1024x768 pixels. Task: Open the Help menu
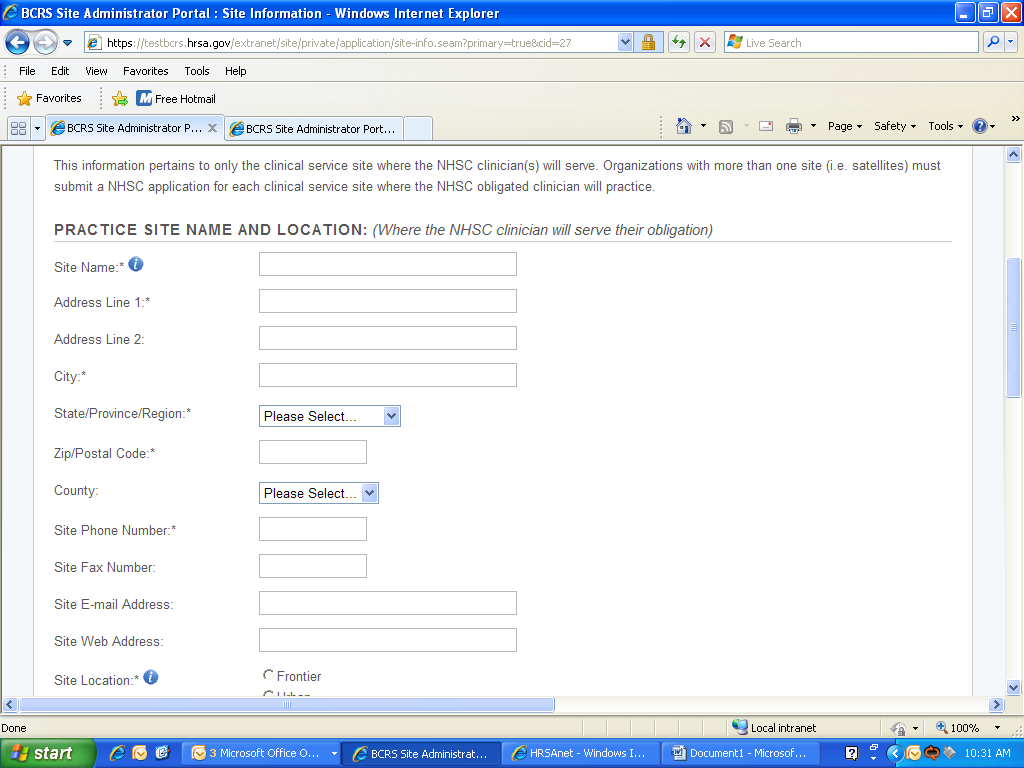point(236,71)
